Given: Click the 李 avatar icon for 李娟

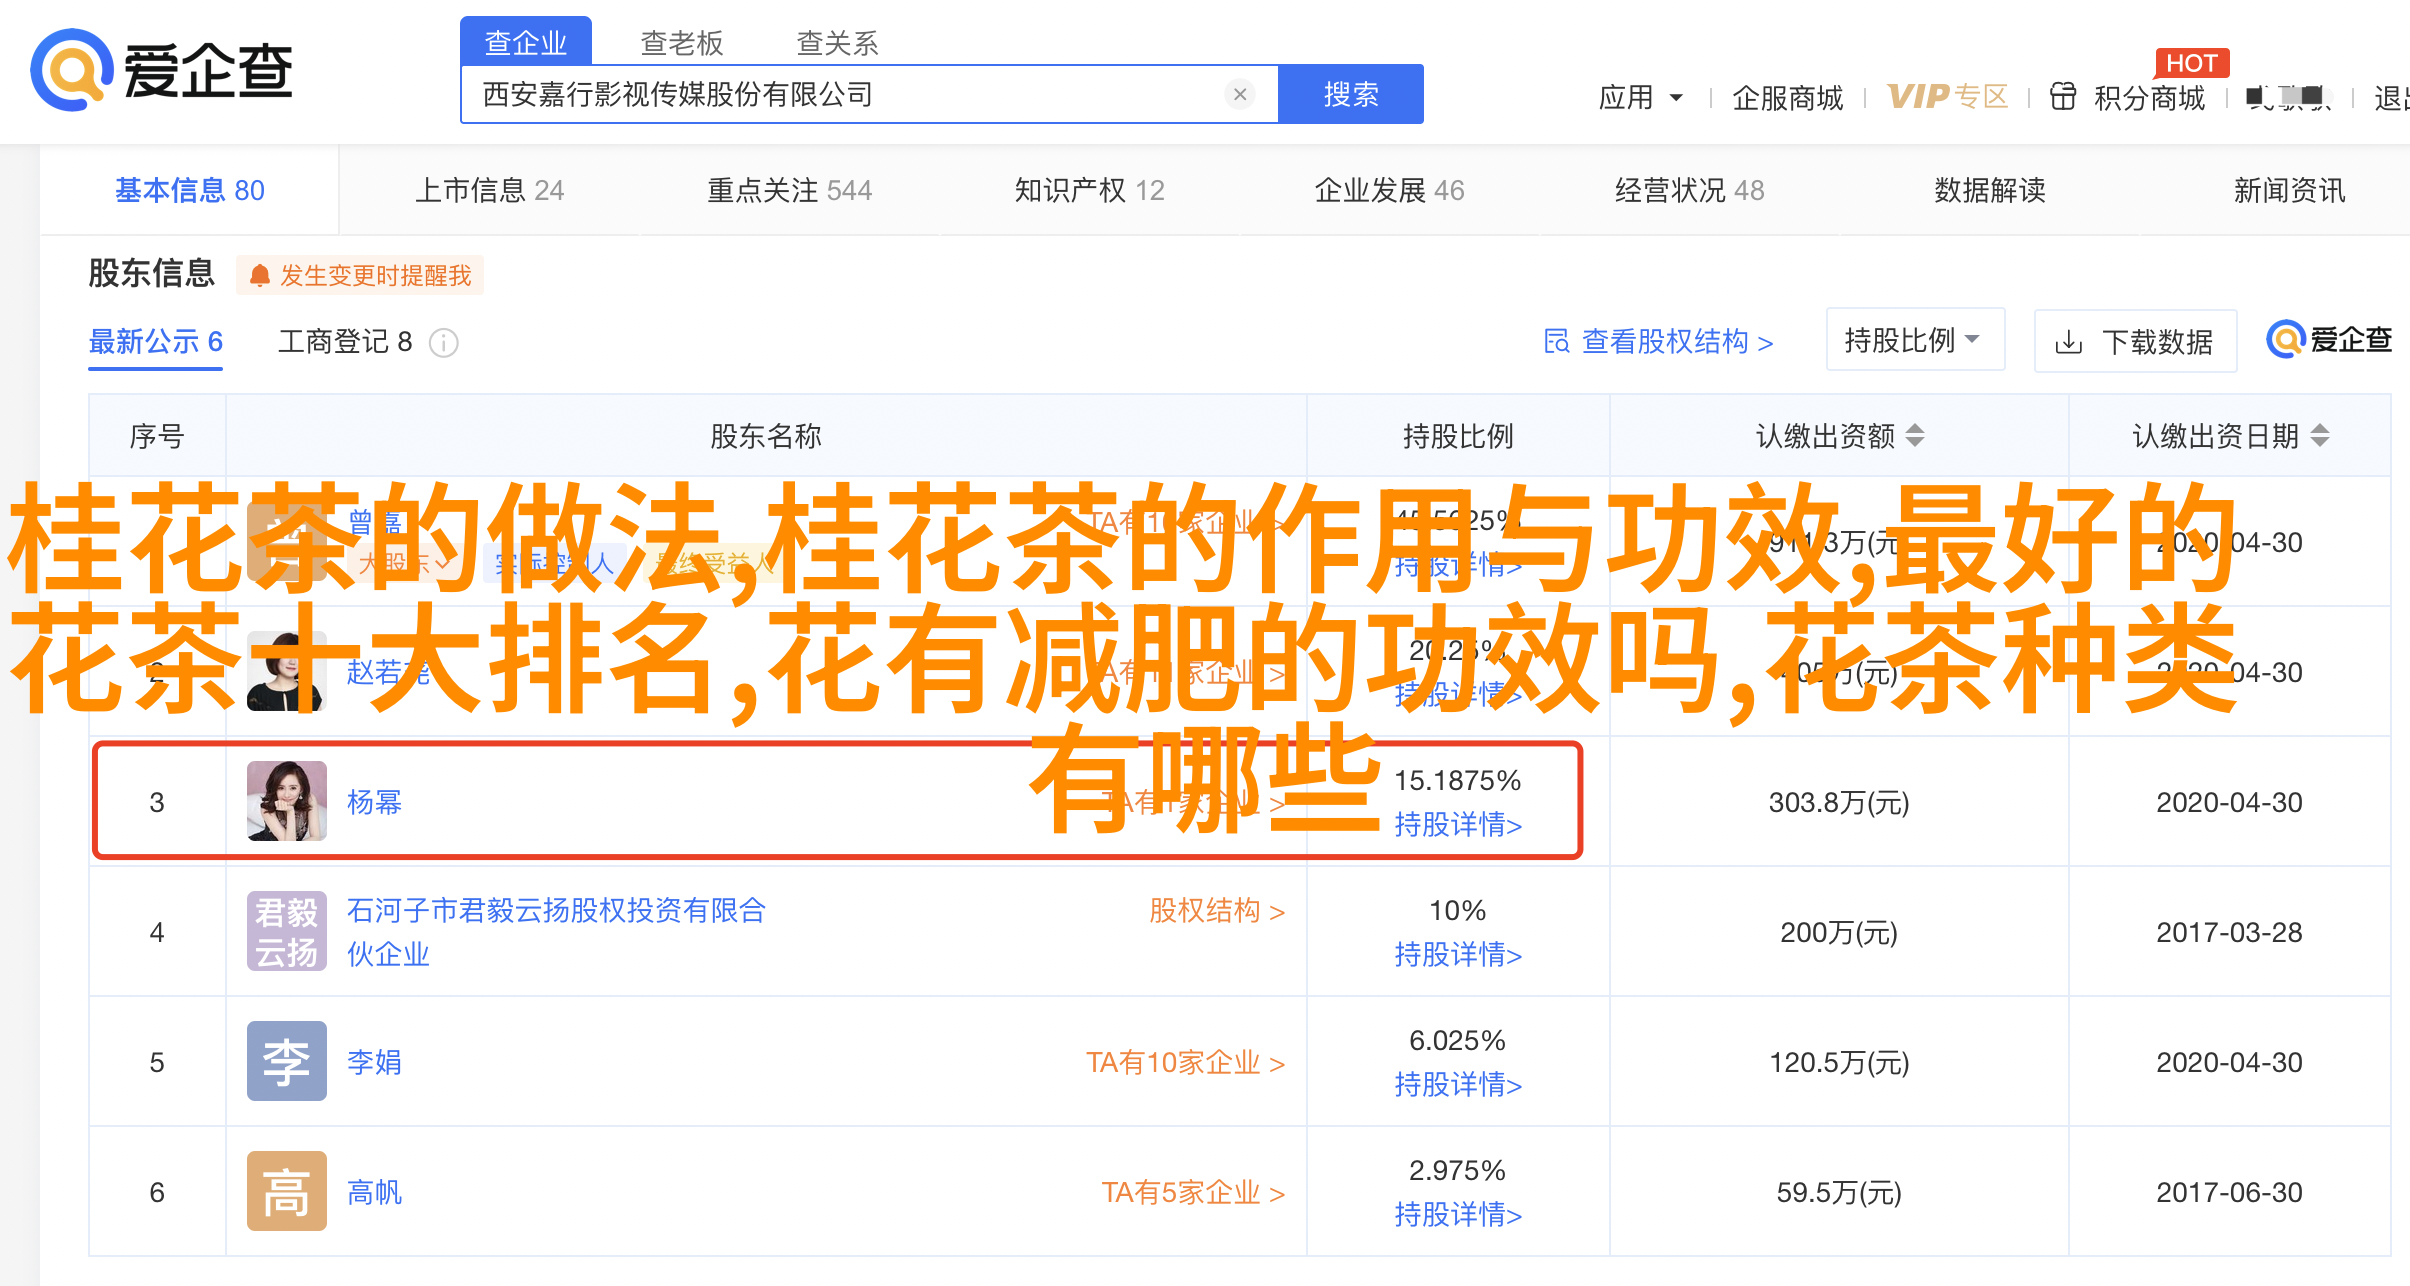Looking at the screenshot, I should point(286,1061).
